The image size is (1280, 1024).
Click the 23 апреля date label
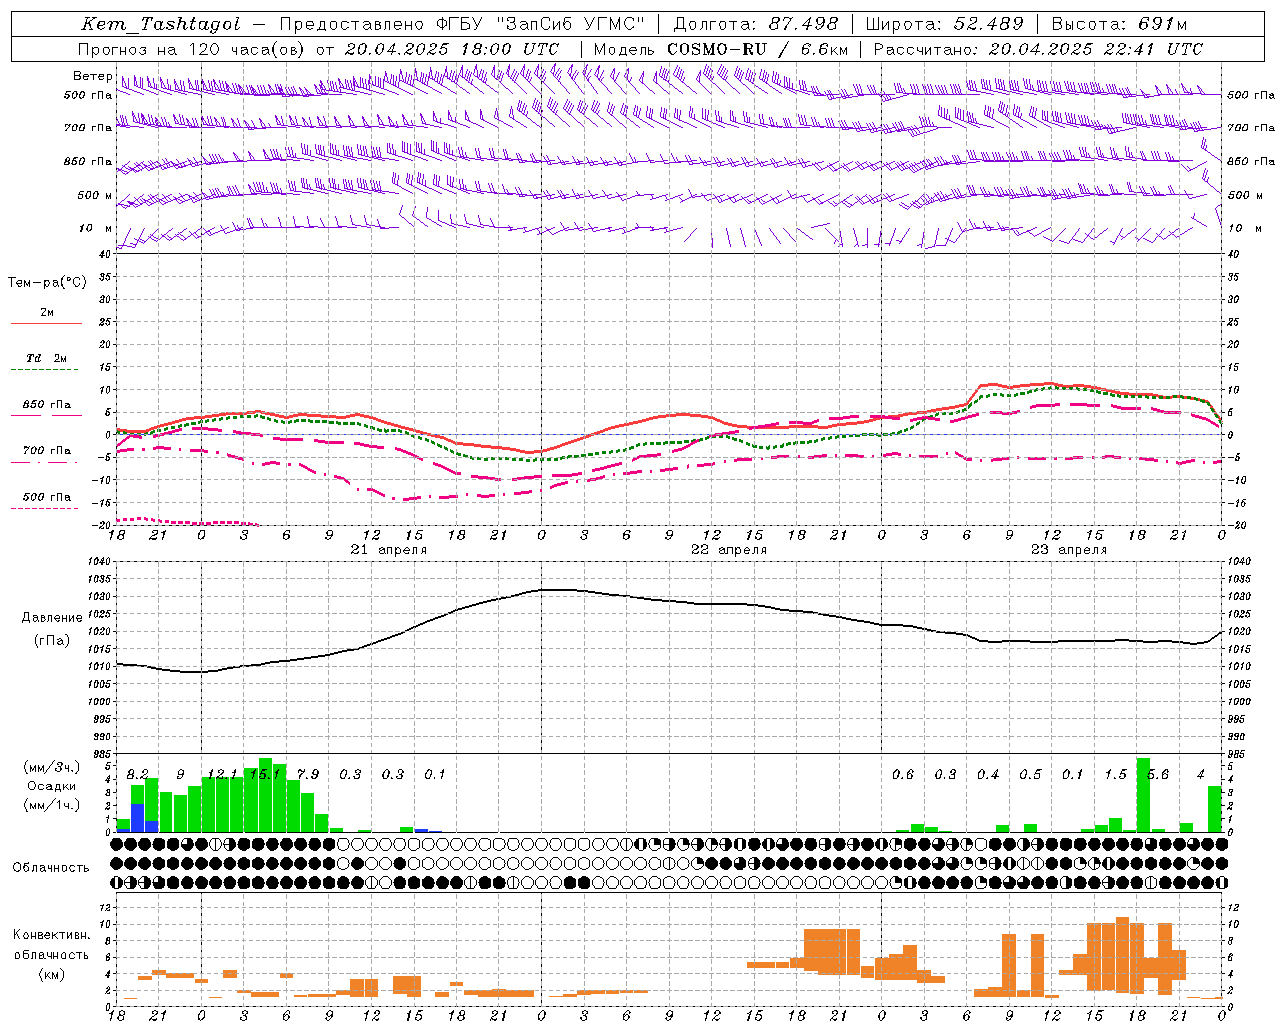coord(1069,550)
